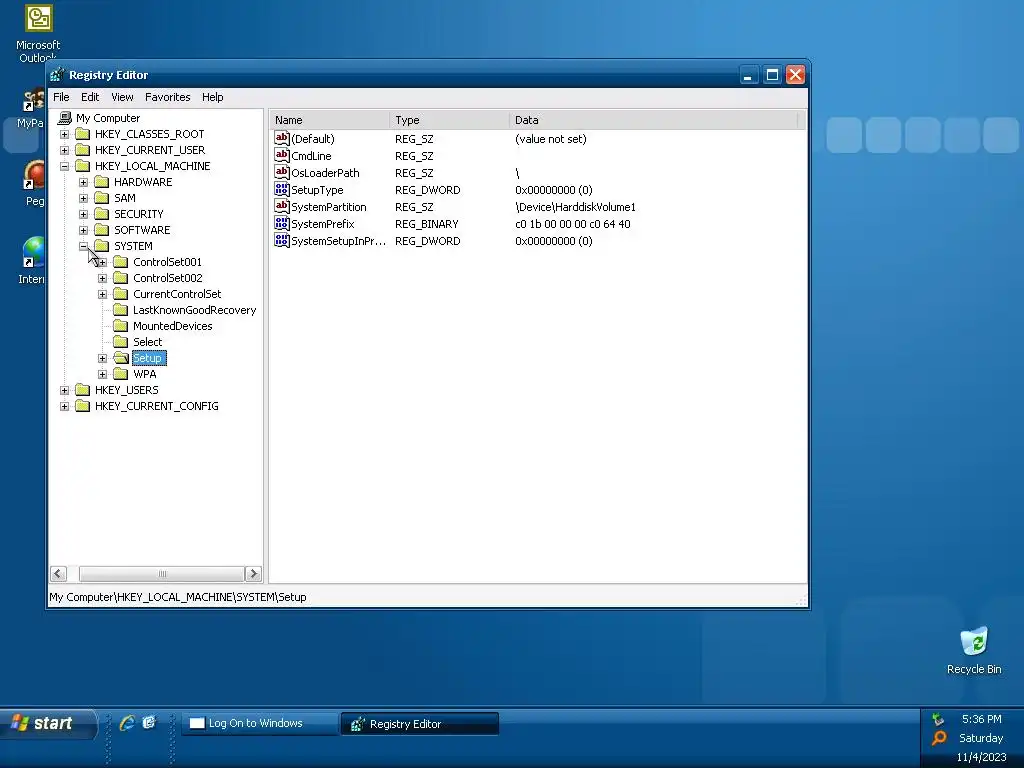Click the SOFTWARE folder icon
Image resolution: width=1024 pixels, height=768 pixels.
[102, 230]
